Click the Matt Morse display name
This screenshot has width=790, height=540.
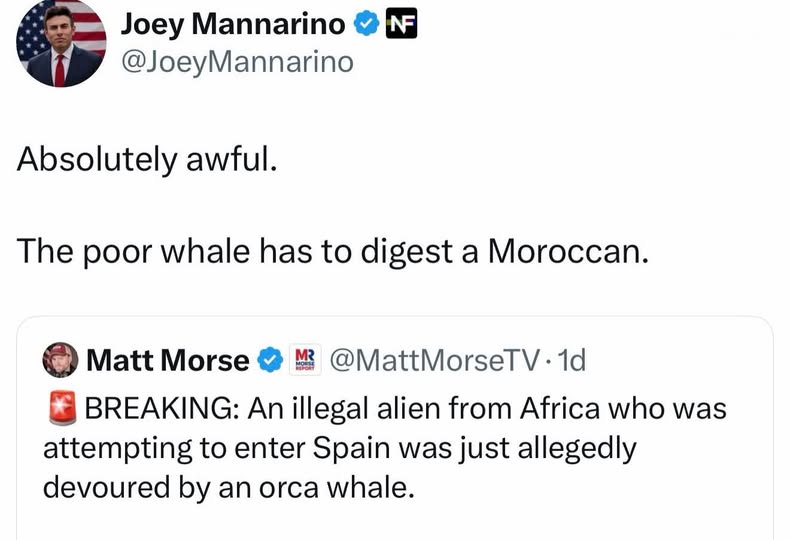[x=168, y=361]
